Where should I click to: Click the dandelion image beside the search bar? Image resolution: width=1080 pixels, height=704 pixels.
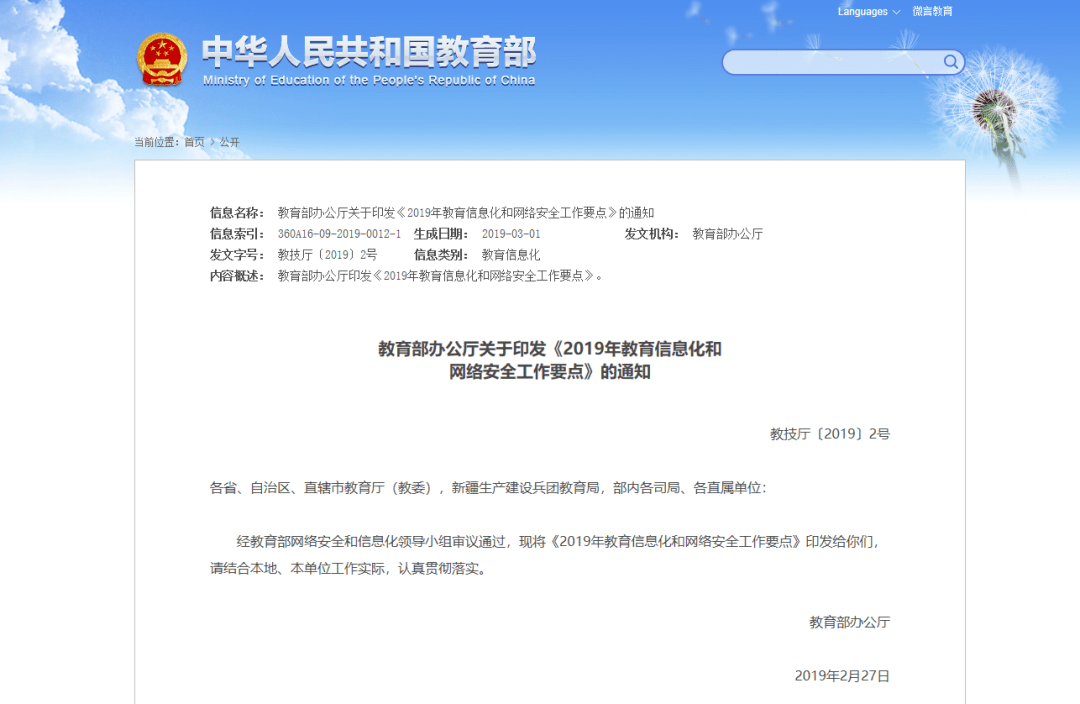990,110
